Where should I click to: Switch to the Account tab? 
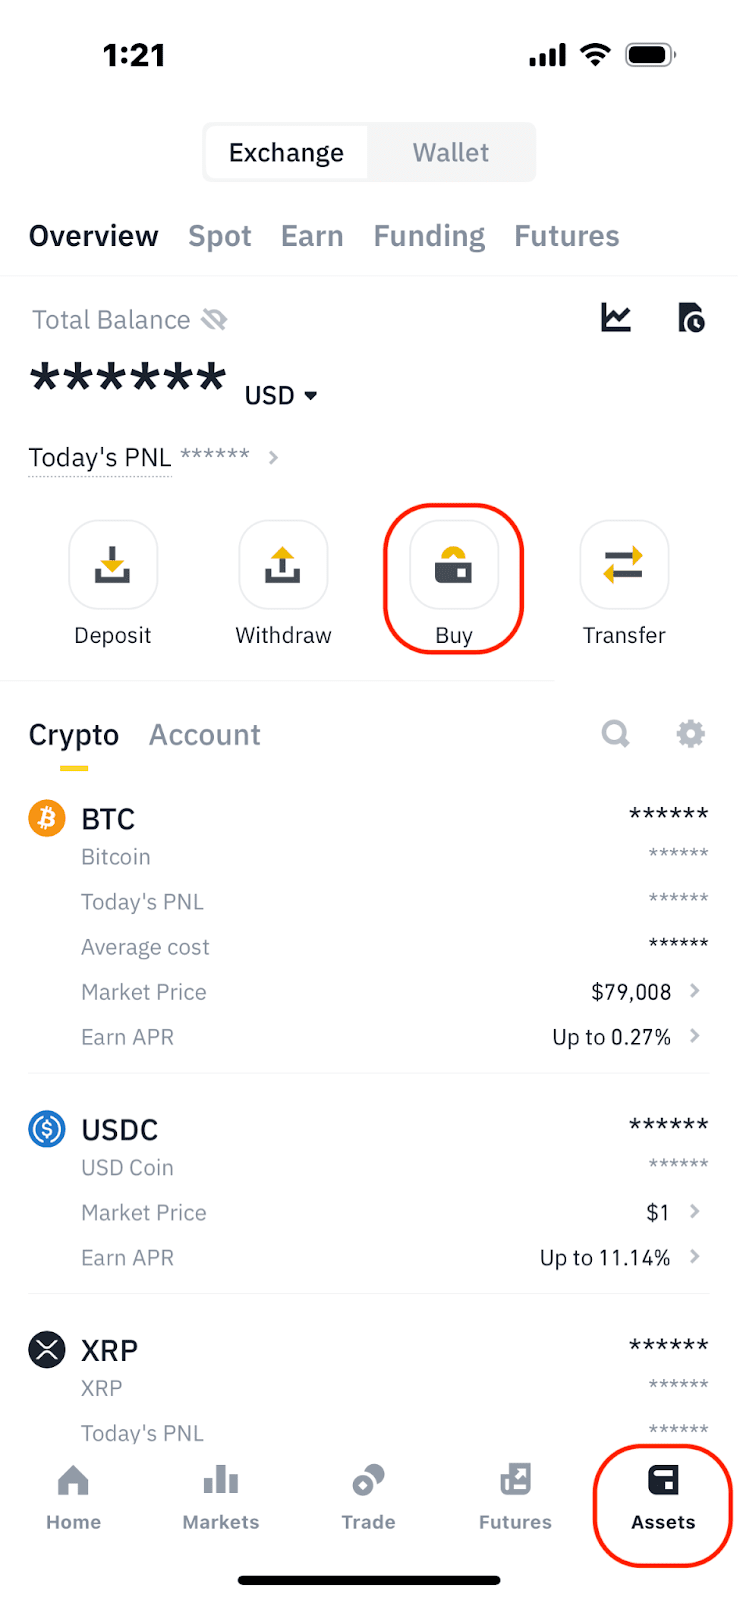click(205, 735)
